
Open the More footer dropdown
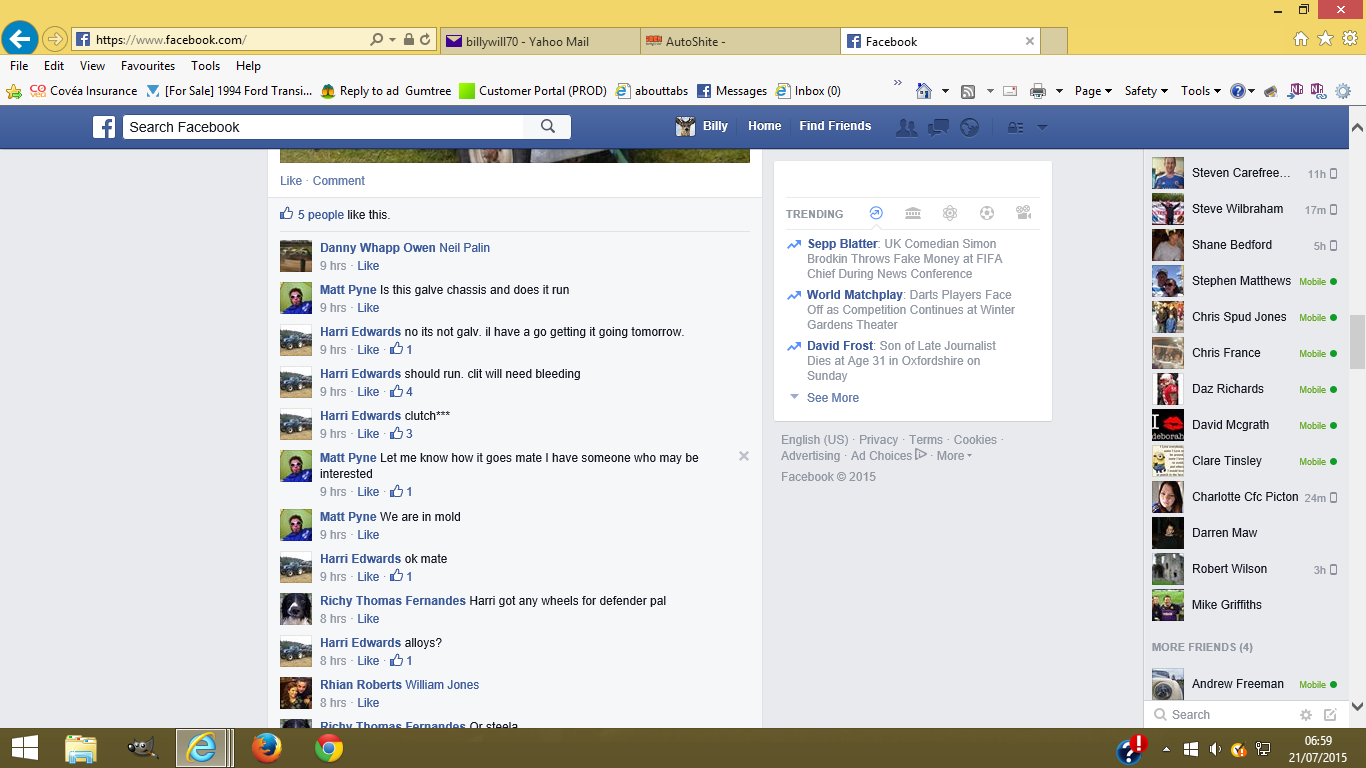[x=954, y=456]
